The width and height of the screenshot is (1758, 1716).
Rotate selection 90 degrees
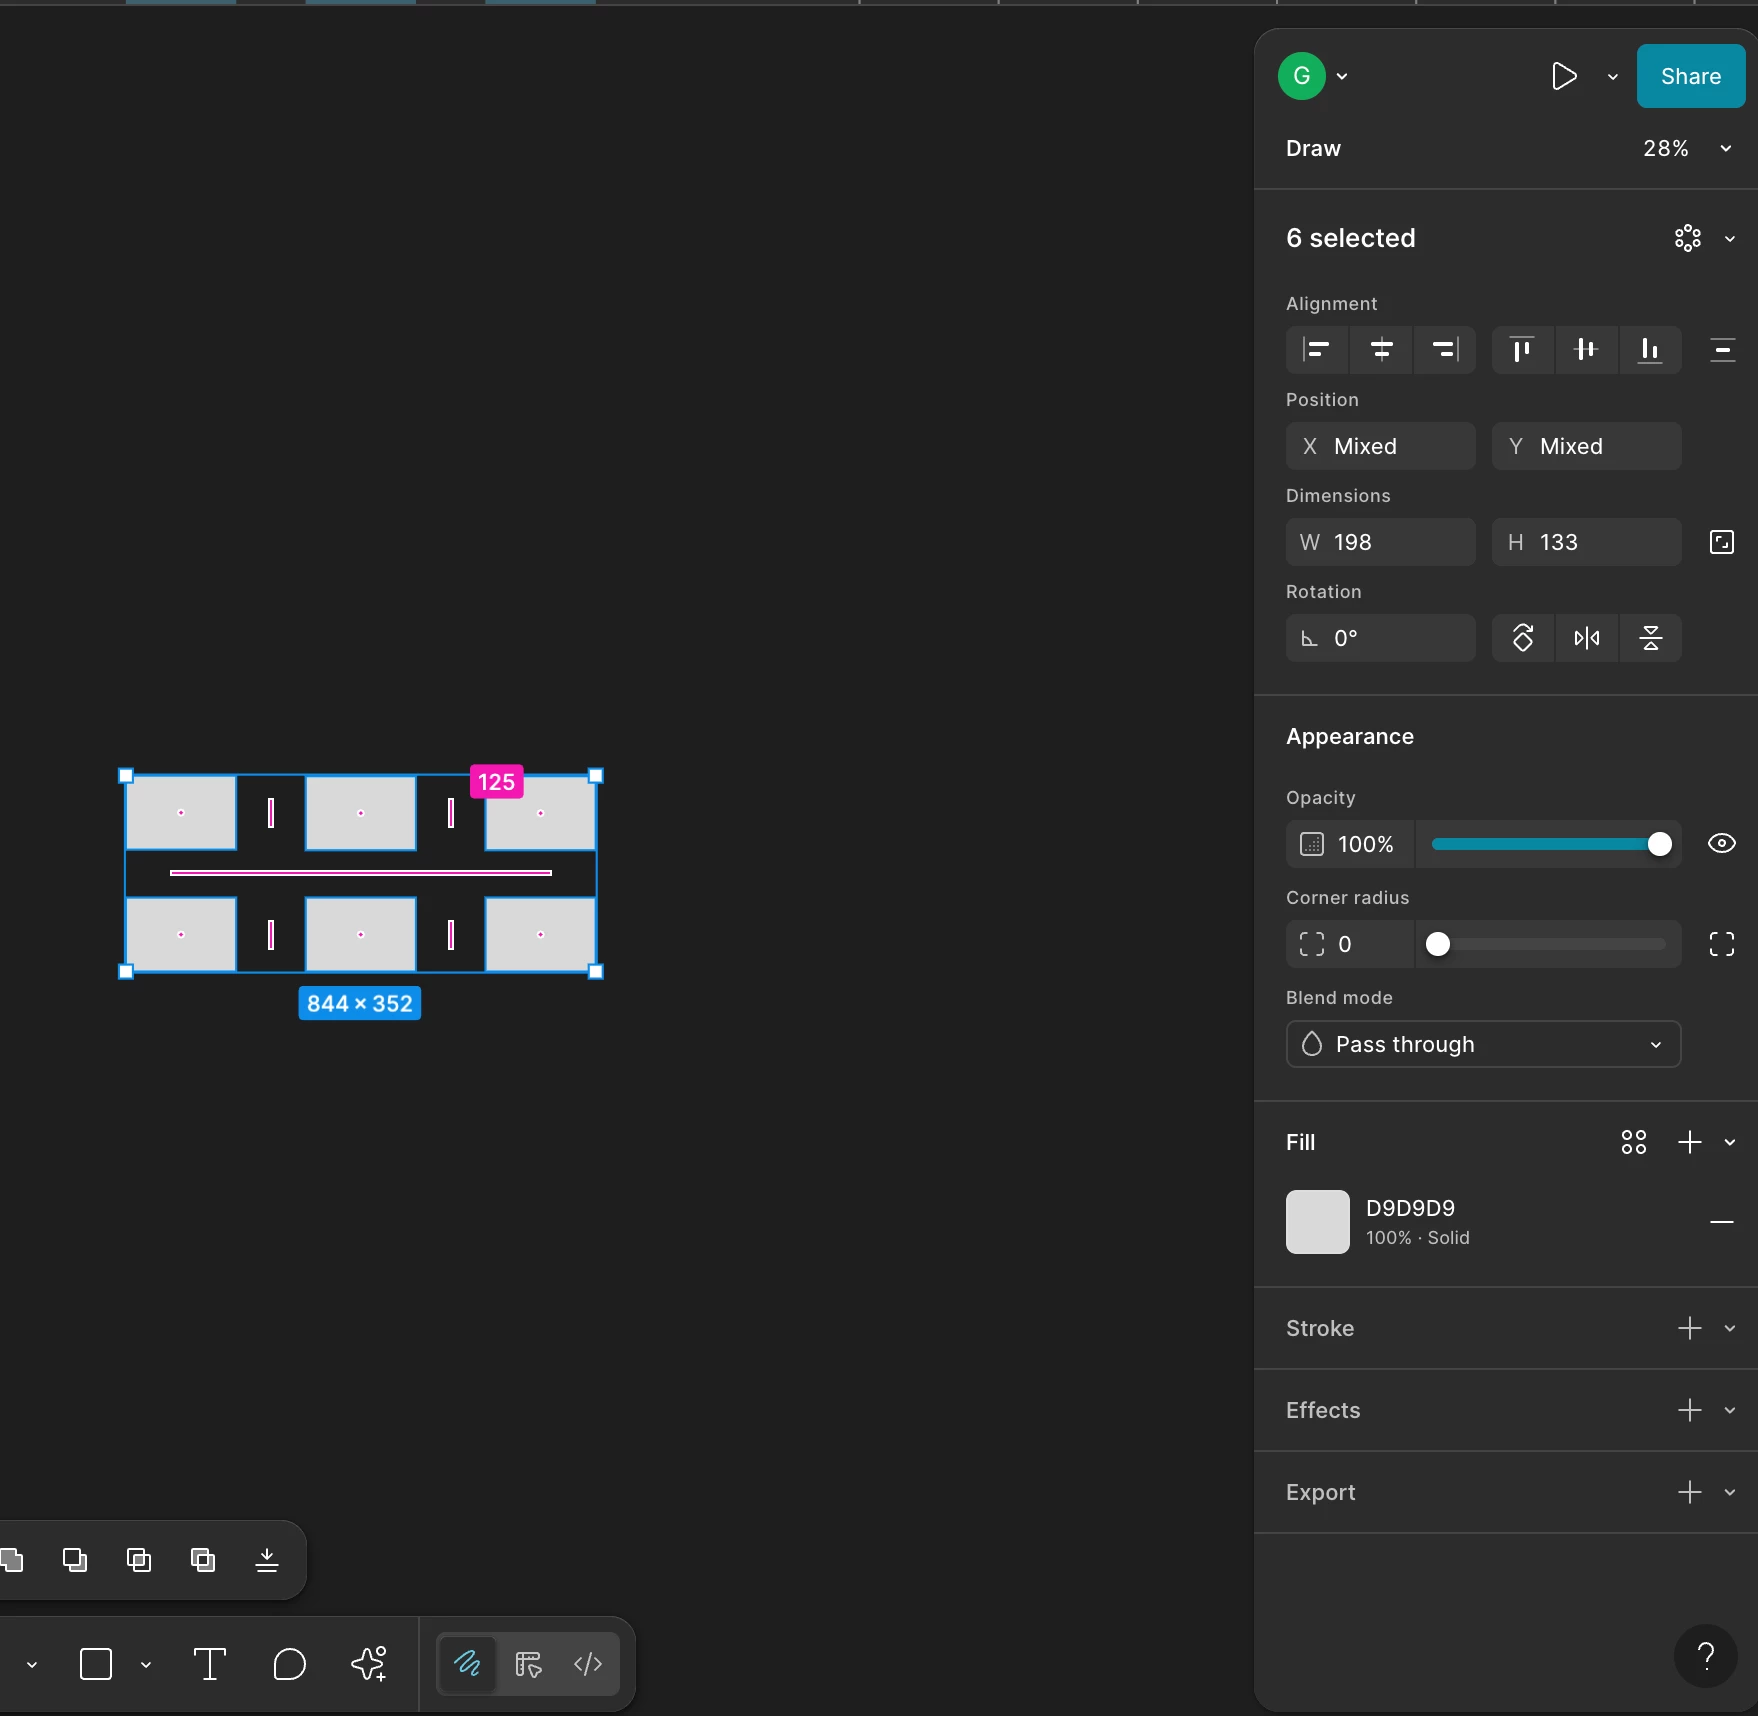(1523, 638)
